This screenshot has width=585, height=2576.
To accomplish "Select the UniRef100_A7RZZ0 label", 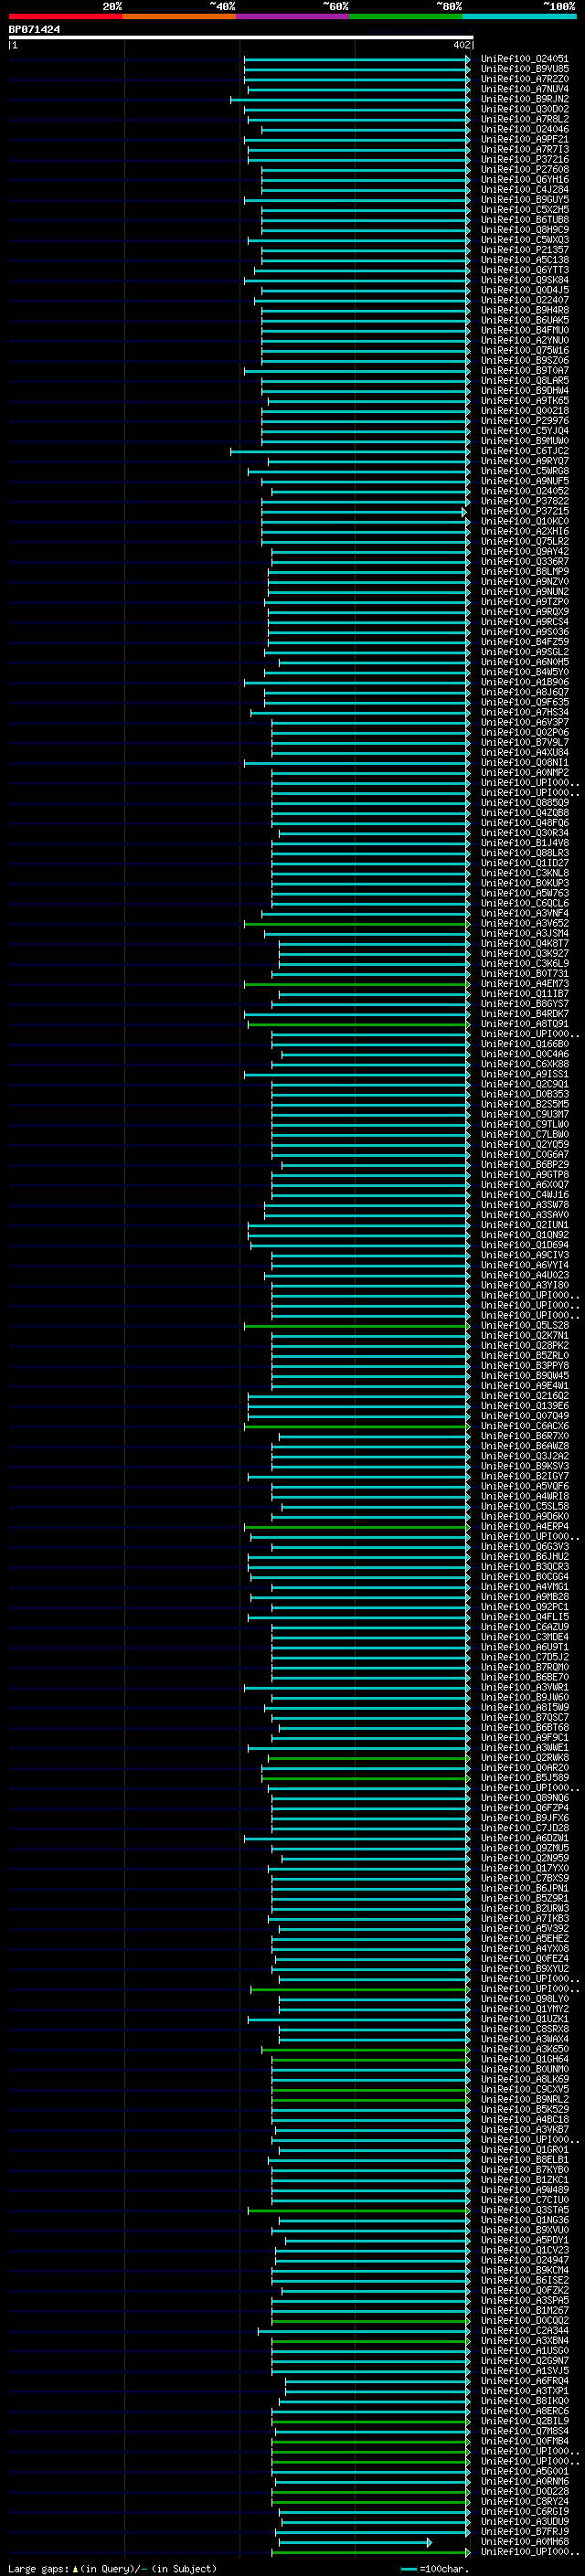I will (x=524, y=79).
